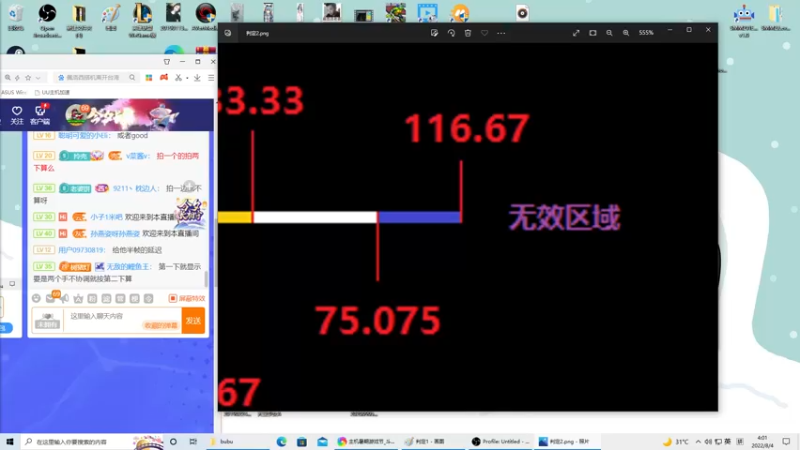This screenshot has height=450, width=800.
Task: Open the browser hamburger menu
Action: point(211,78)
